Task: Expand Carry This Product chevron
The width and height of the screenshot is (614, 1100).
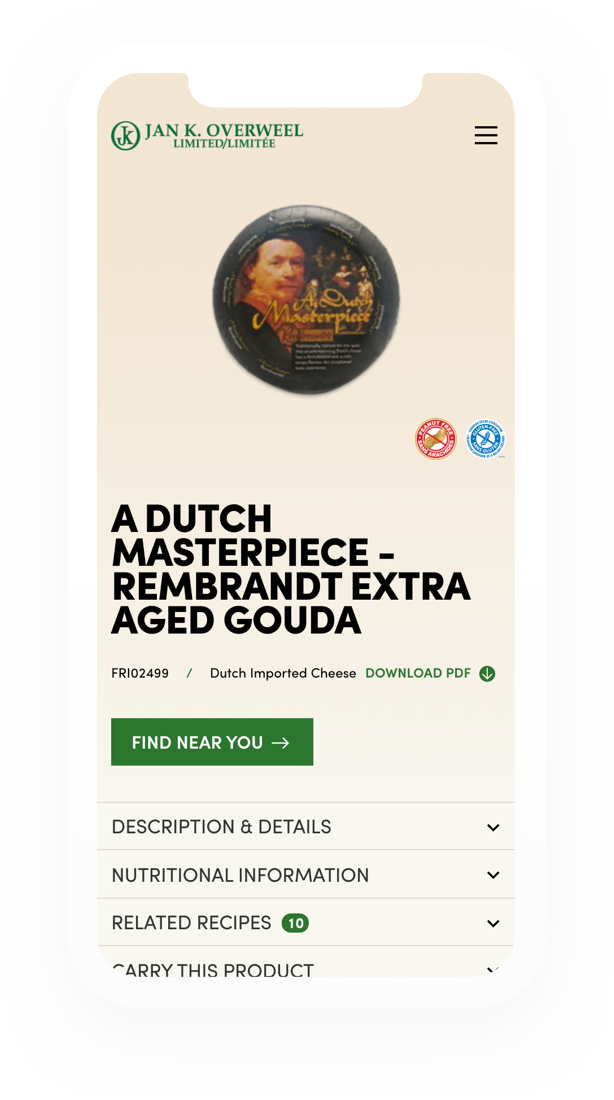Action: [493, 970]
